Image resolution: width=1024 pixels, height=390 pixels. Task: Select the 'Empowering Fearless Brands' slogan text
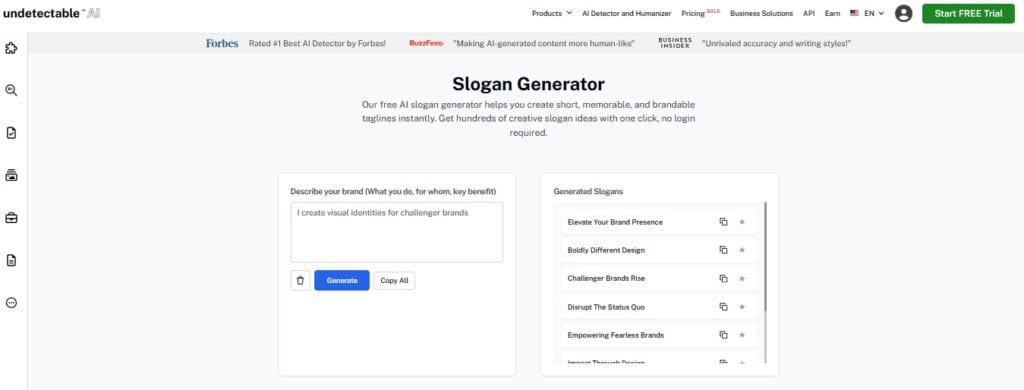tap(615, 334)
